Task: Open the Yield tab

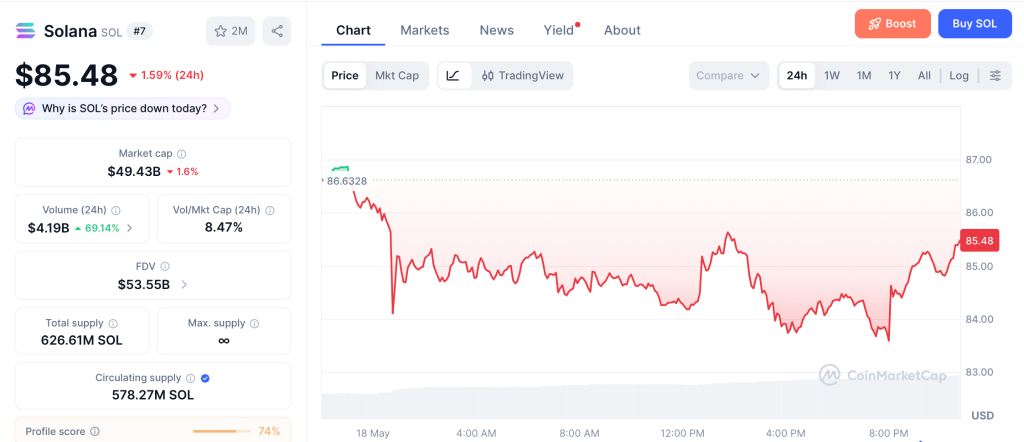Action: point(559,30)
